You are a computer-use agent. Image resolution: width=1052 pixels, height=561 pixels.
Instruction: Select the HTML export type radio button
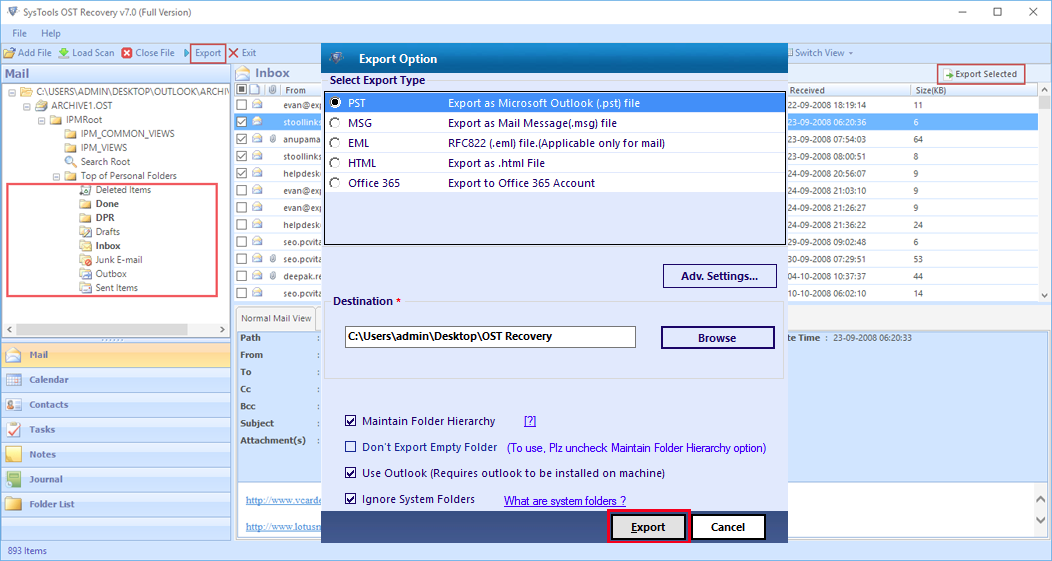335,163
